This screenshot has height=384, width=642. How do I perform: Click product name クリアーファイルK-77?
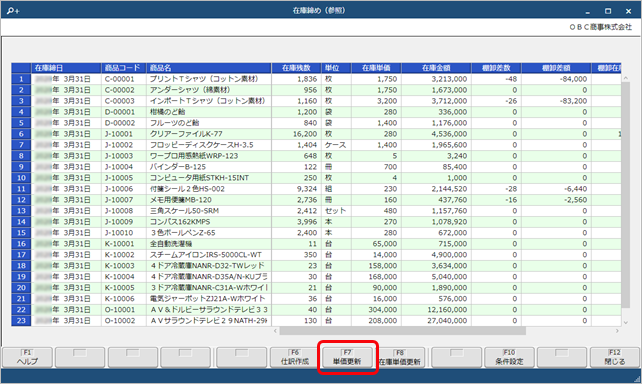[186, 134]
